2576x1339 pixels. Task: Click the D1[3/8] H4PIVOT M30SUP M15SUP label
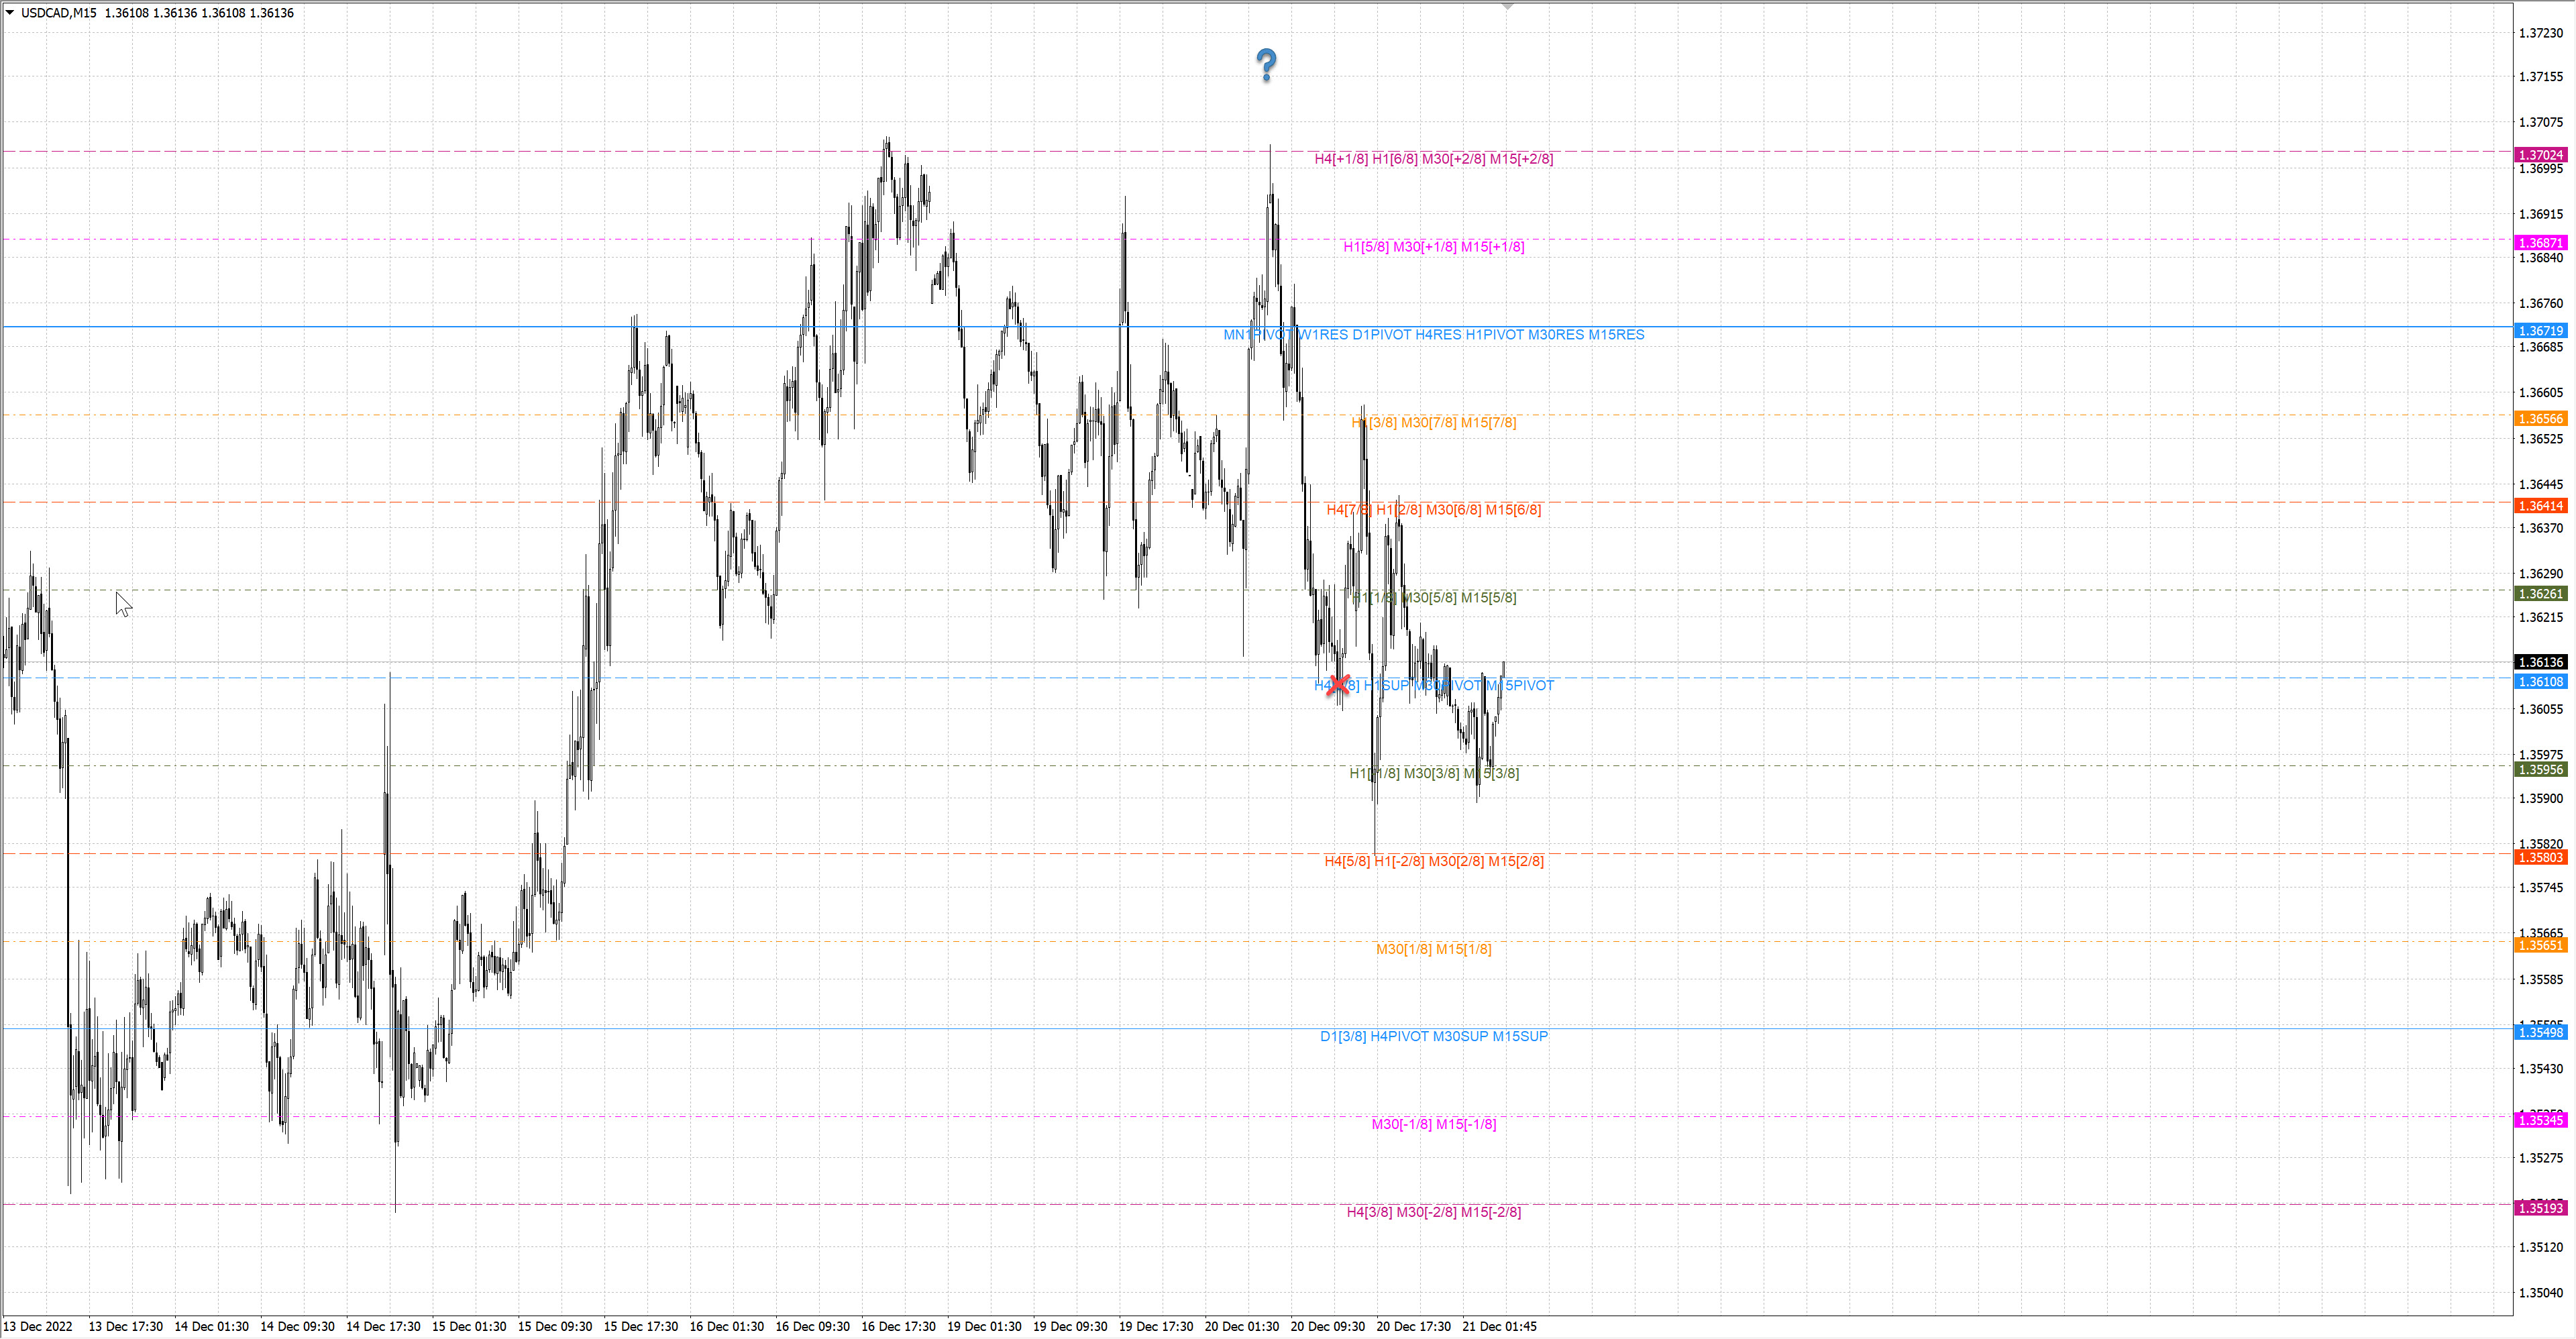coord(1433,1036)
